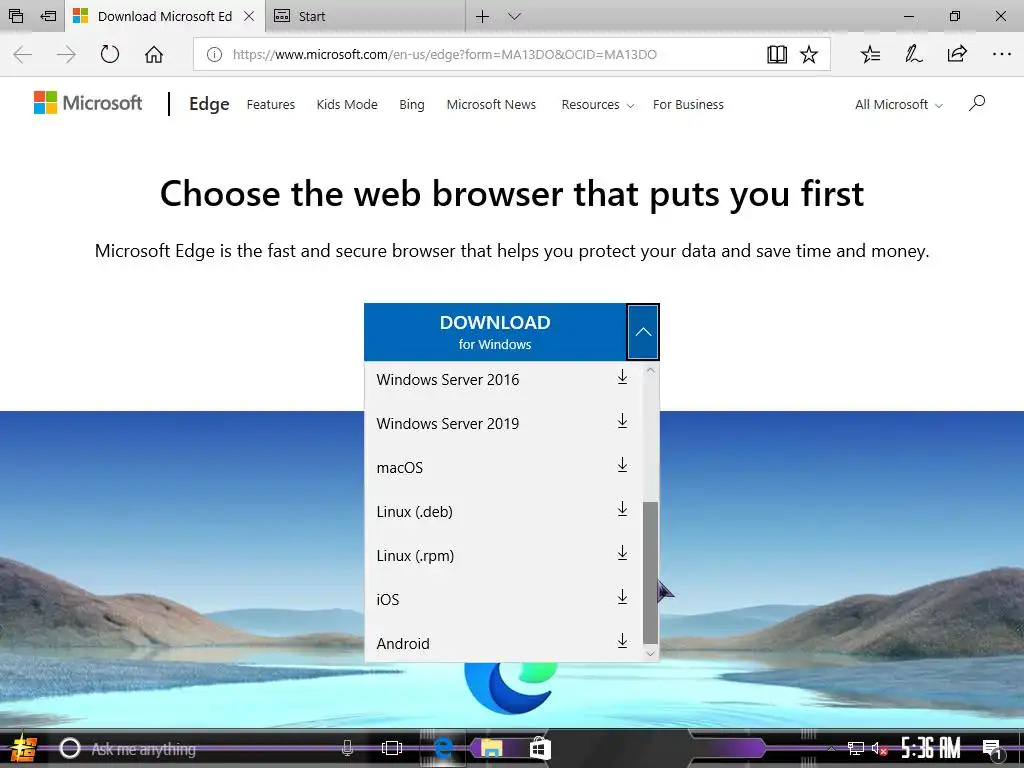Collapse the download platform list chevron

(643, 332)
